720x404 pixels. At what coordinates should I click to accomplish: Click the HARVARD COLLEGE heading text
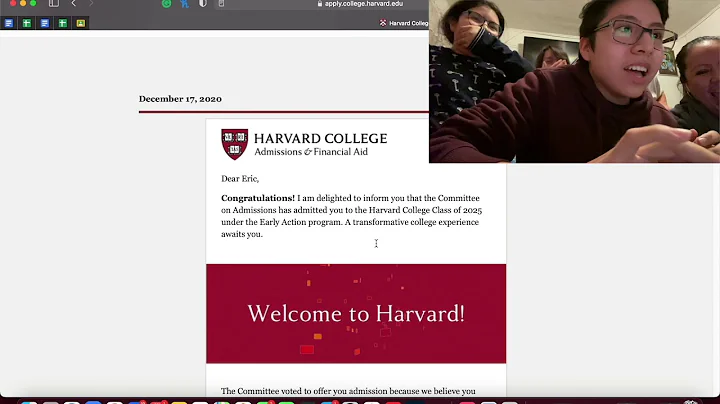tap(321, 138)
